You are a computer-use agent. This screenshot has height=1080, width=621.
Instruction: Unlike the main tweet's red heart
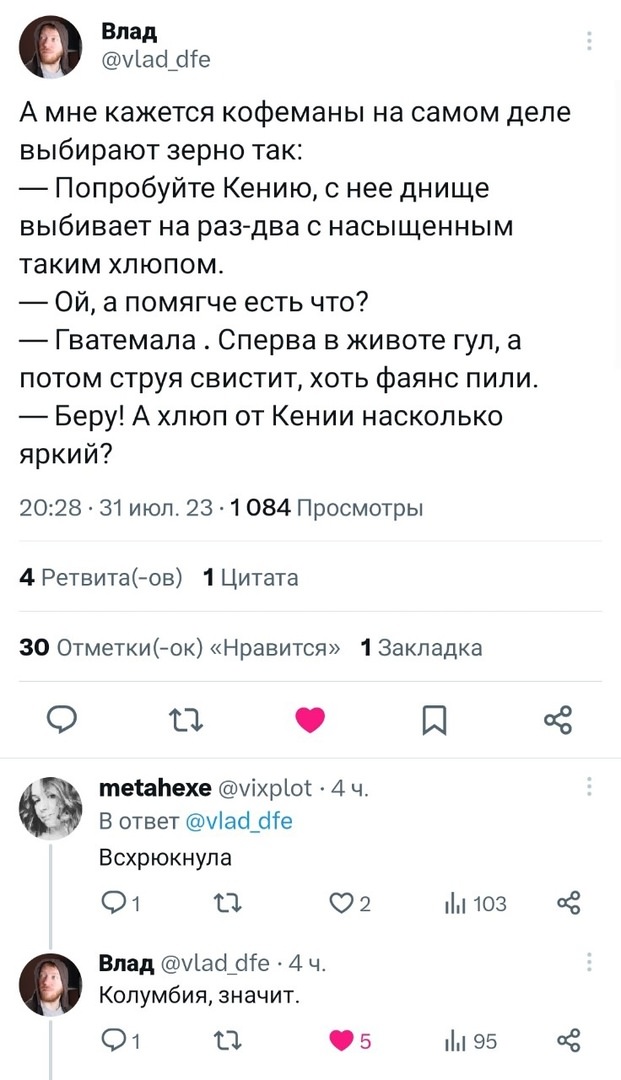coord(310,718)
